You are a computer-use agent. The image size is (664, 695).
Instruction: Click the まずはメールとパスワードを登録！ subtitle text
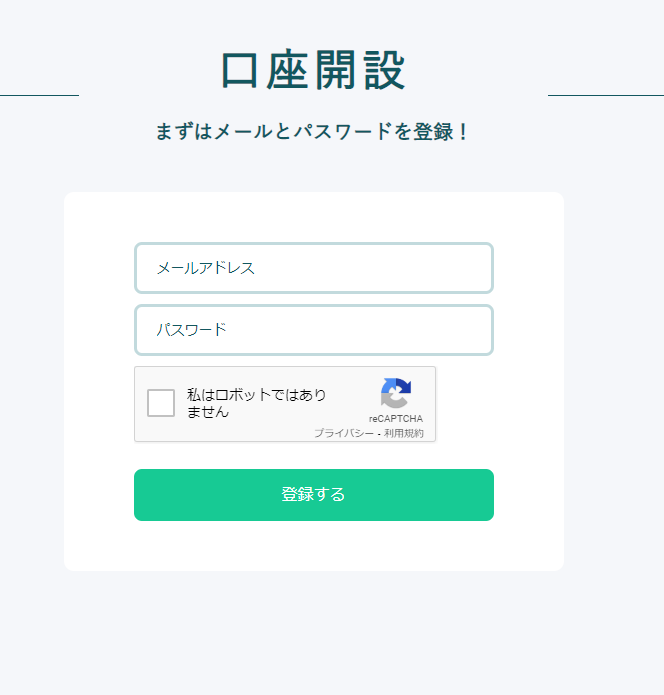point(313,132)
